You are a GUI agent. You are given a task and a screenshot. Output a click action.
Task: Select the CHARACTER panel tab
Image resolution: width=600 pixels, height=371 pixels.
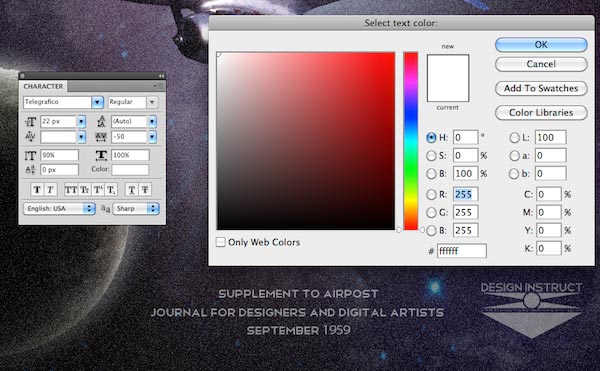[43, 86]
